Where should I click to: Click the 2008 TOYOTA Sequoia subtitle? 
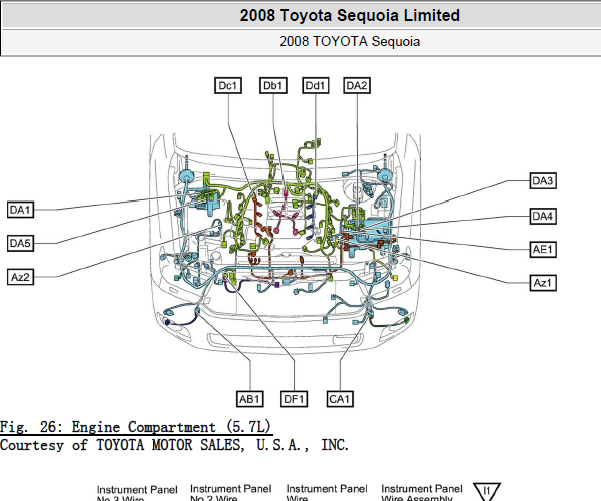tap(350, 41)
